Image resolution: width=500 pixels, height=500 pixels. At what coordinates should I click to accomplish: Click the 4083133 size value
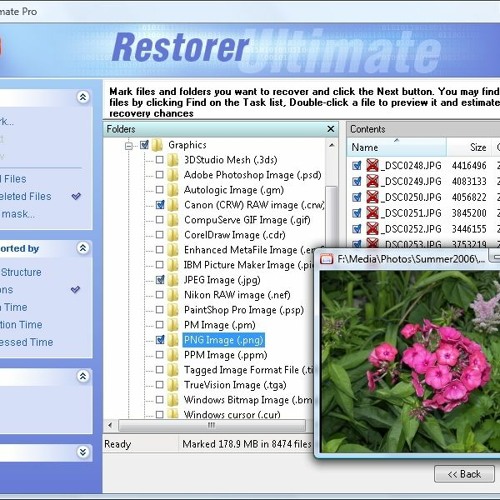pos(469,181)
